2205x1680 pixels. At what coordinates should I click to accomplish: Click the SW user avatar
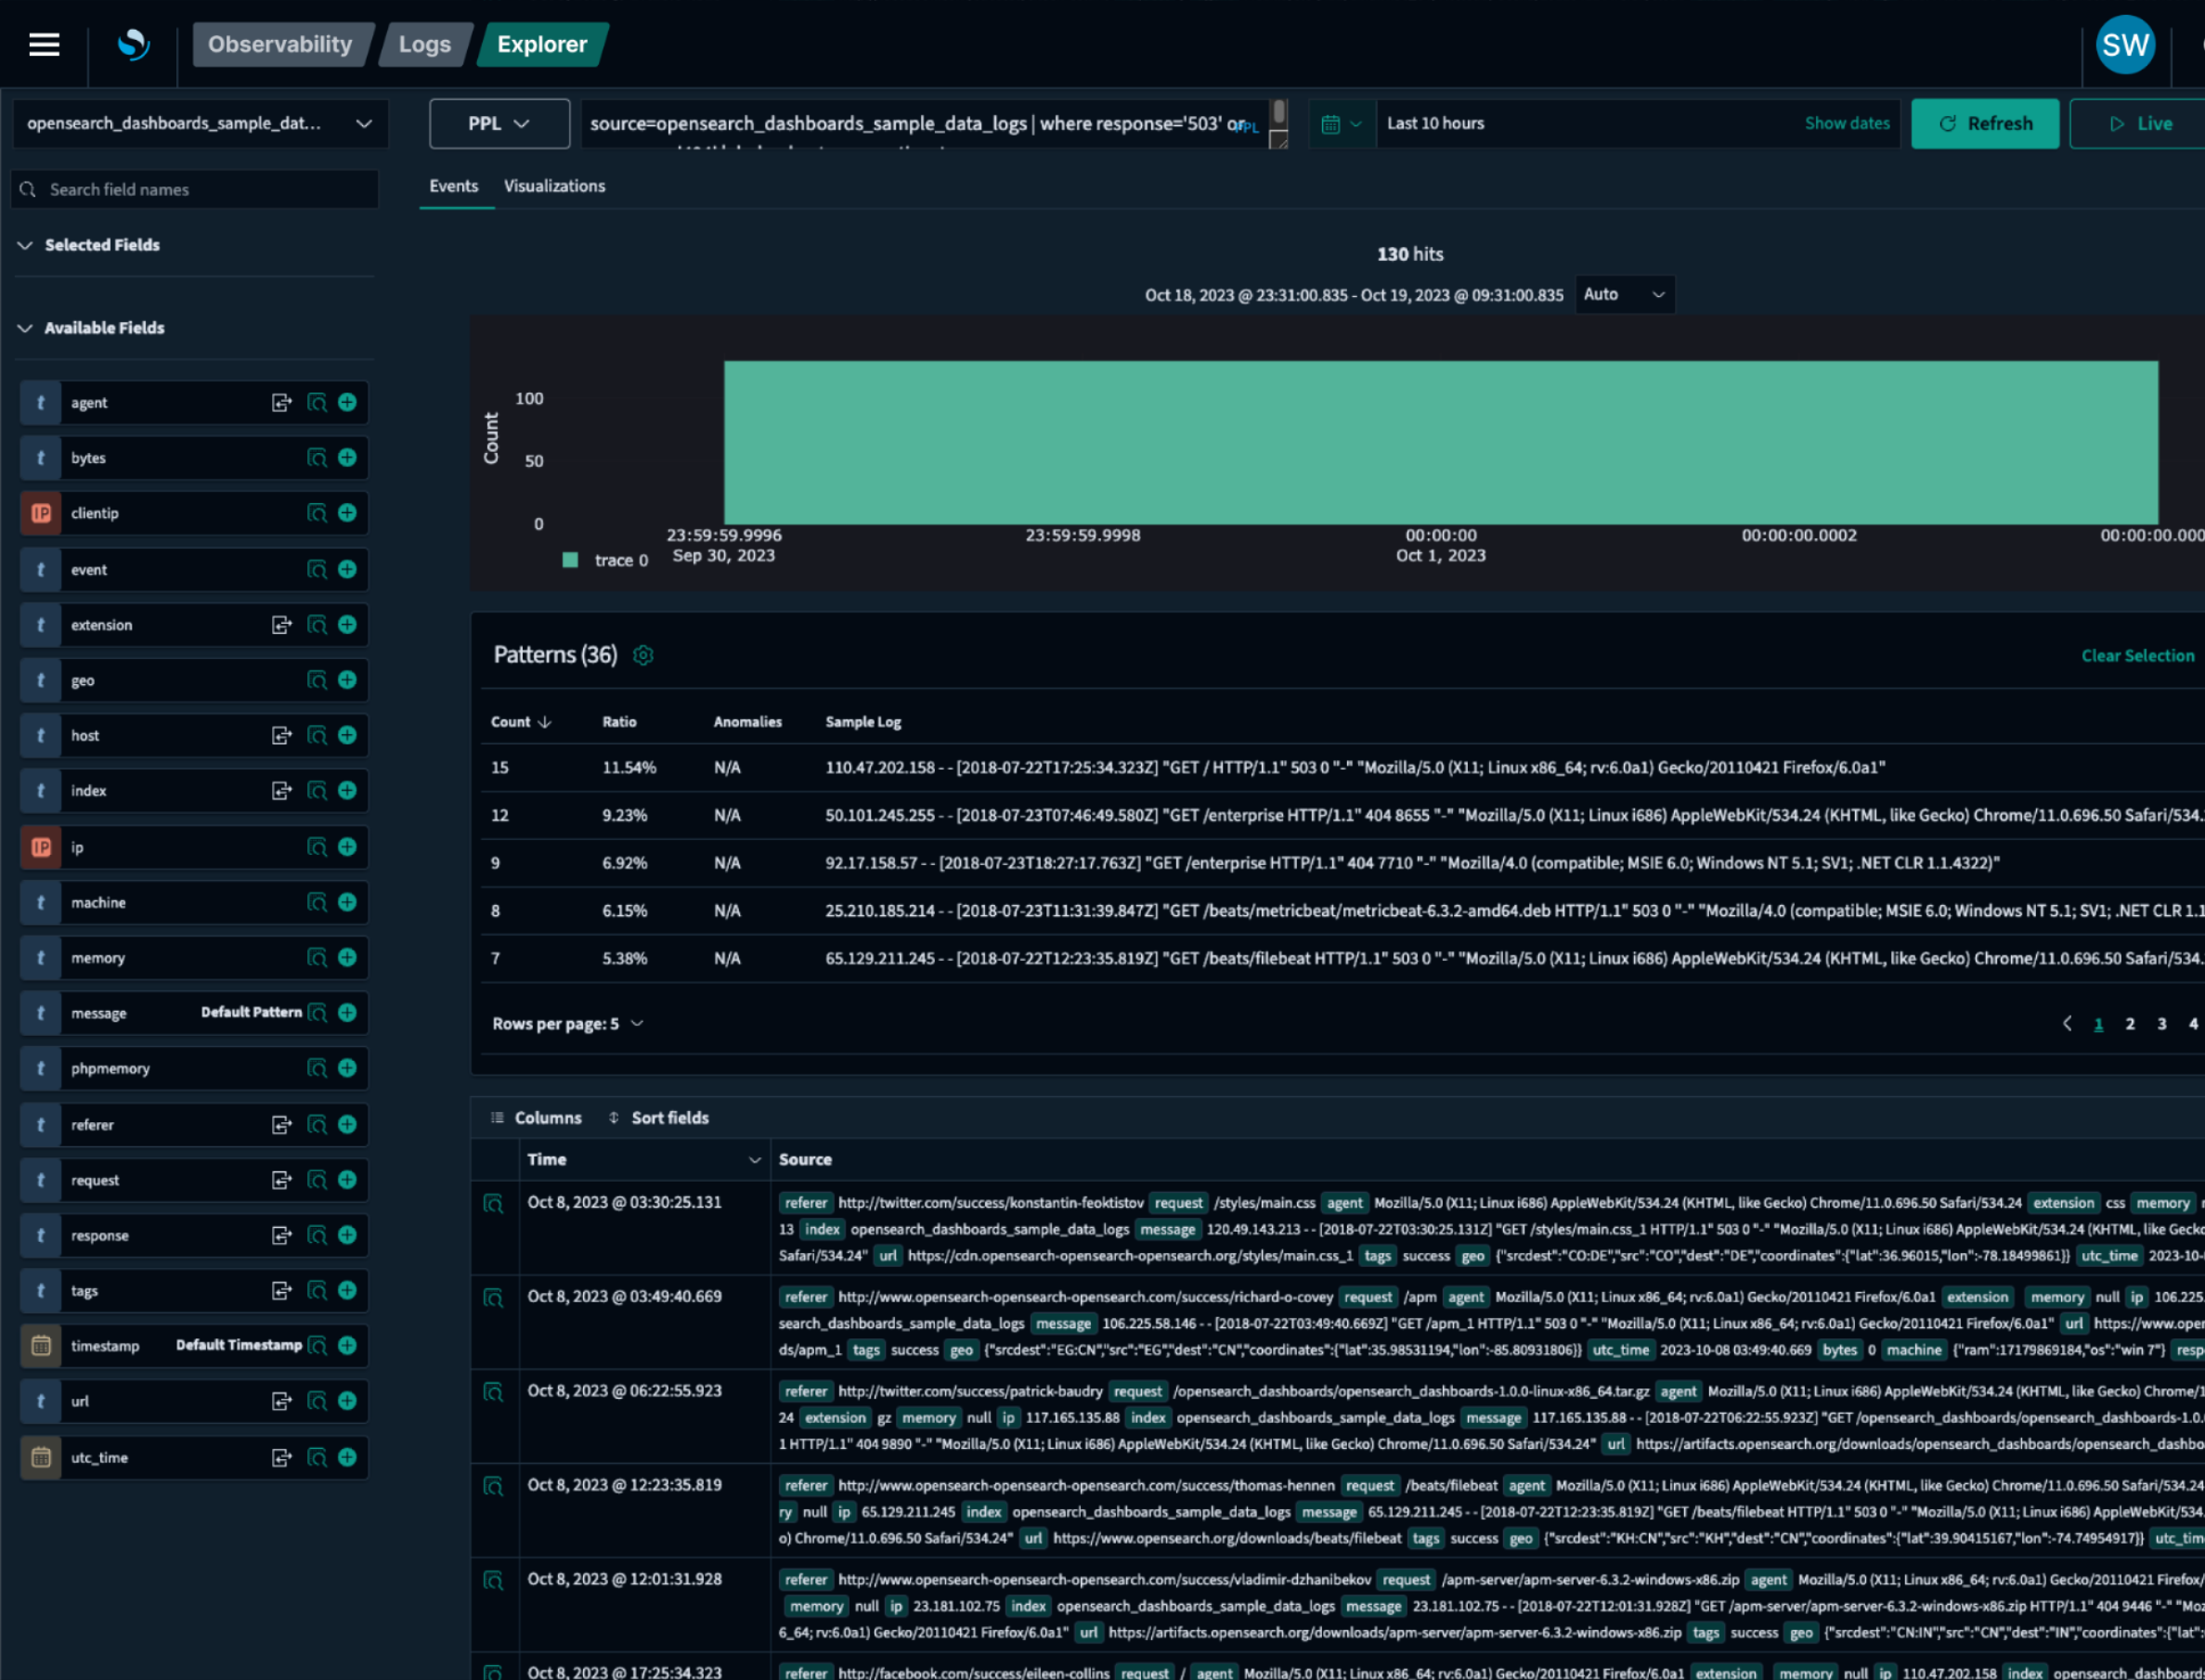[2126, 44]
